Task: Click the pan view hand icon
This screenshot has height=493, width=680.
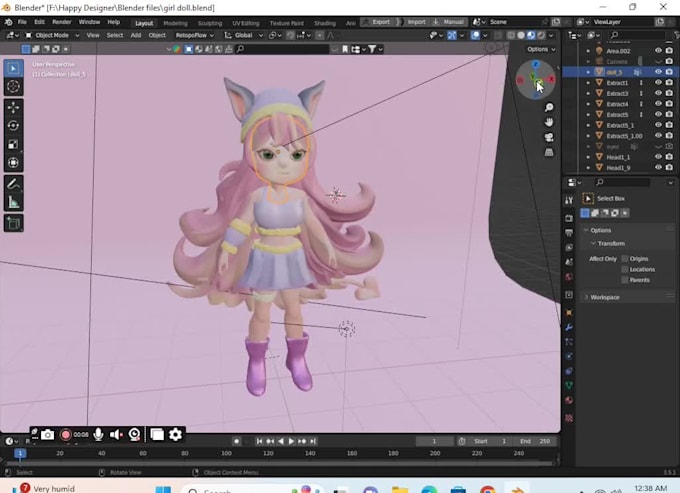Action: point(549,122)
